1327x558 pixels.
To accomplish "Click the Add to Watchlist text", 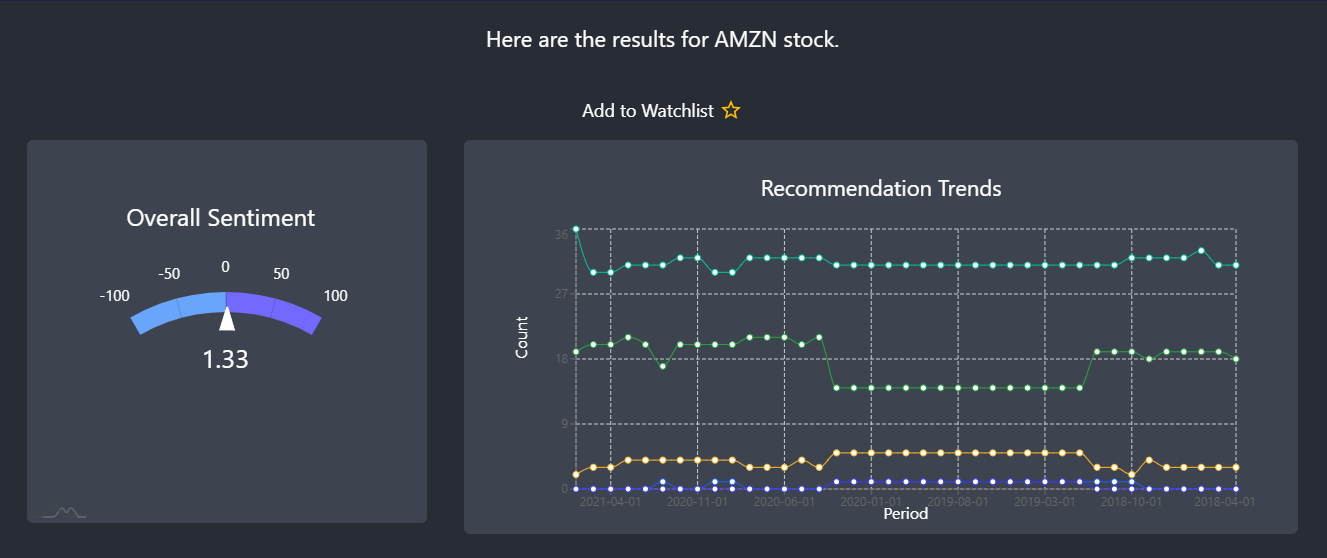I will (648, 111).
